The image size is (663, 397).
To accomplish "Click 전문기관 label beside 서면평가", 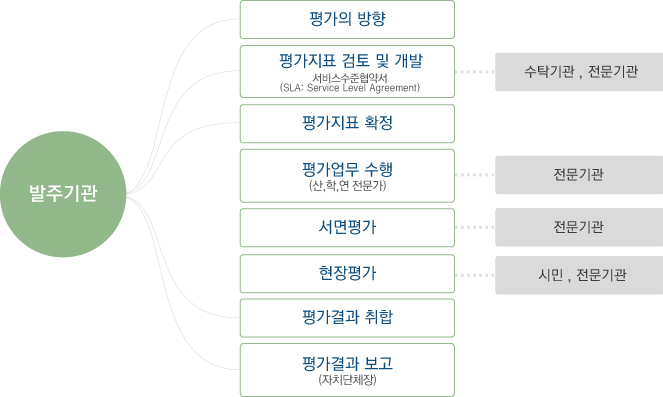I will [x=579, y=227].
